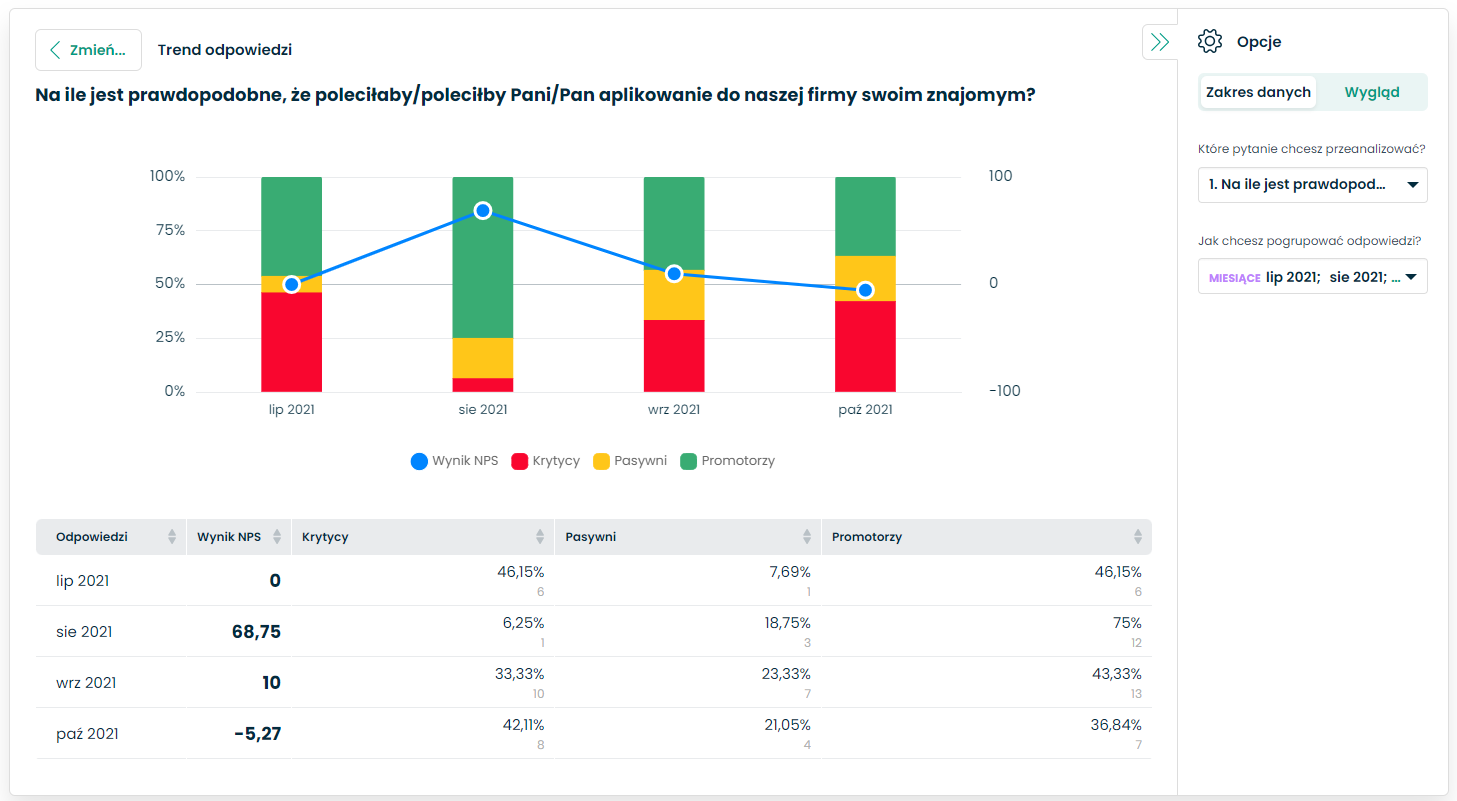
Task: Click the Opcje gear icon
Action: pyautogui.click(x=1210, y=42)
